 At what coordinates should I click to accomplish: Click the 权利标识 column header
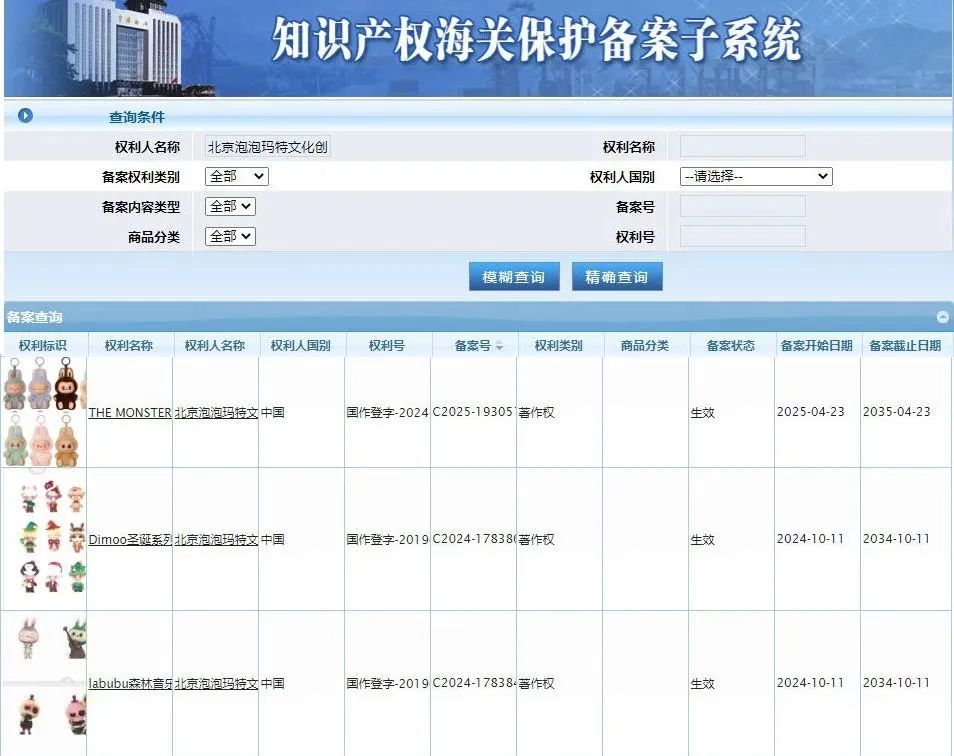point(43,345)
